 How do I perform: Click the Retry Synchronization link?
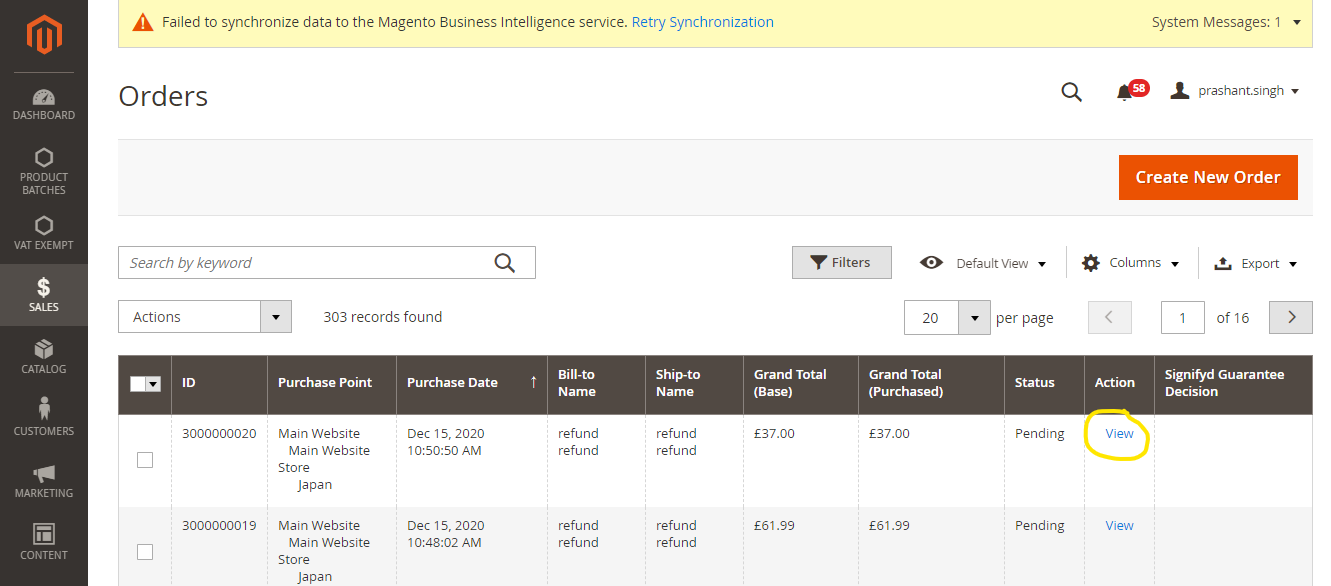(702, 22)
